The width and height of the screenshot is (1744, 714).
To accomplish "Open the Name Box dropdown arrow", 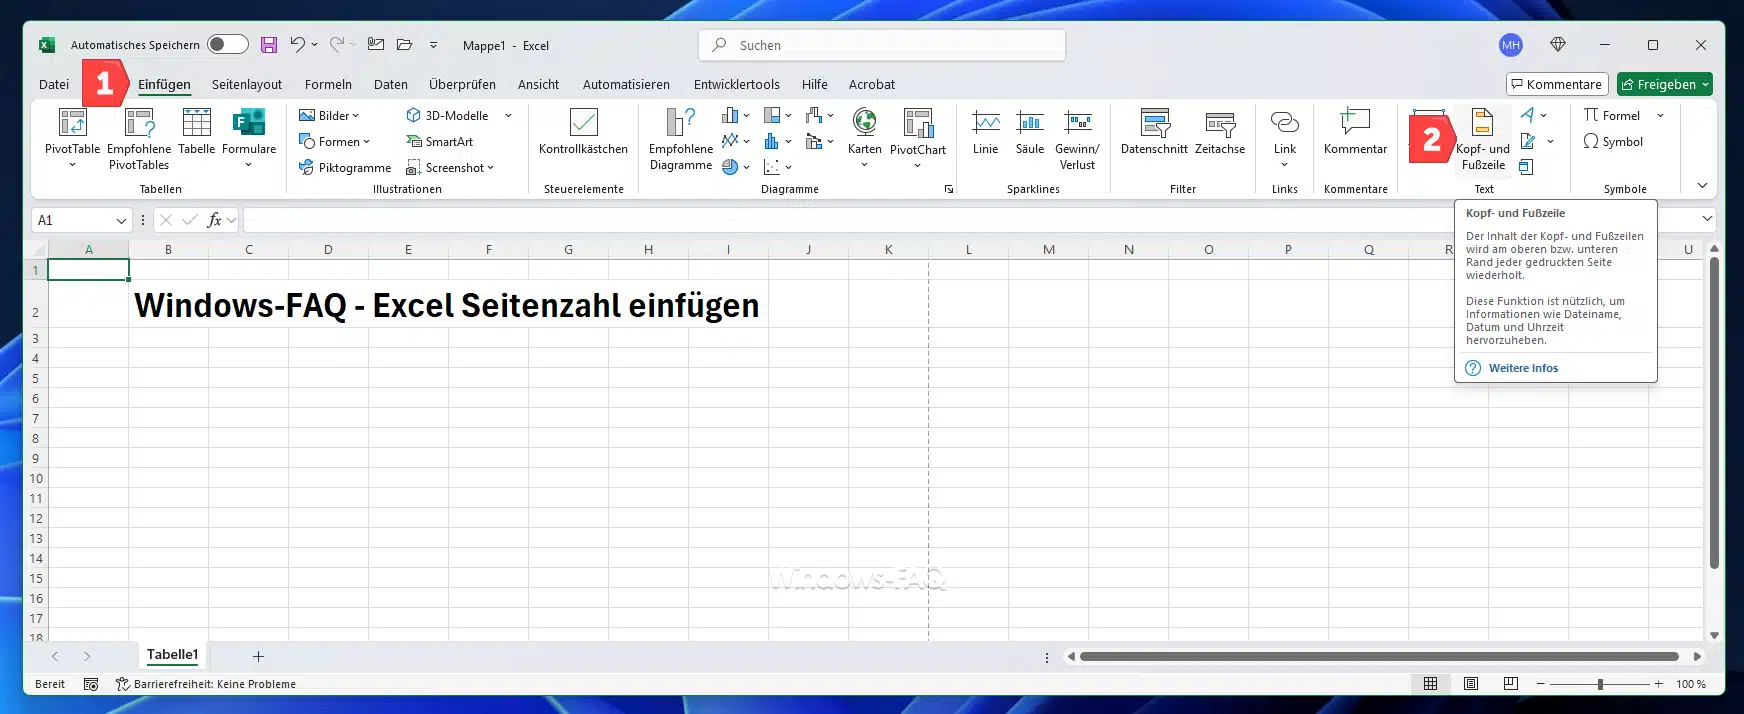I will coord(121,220).
